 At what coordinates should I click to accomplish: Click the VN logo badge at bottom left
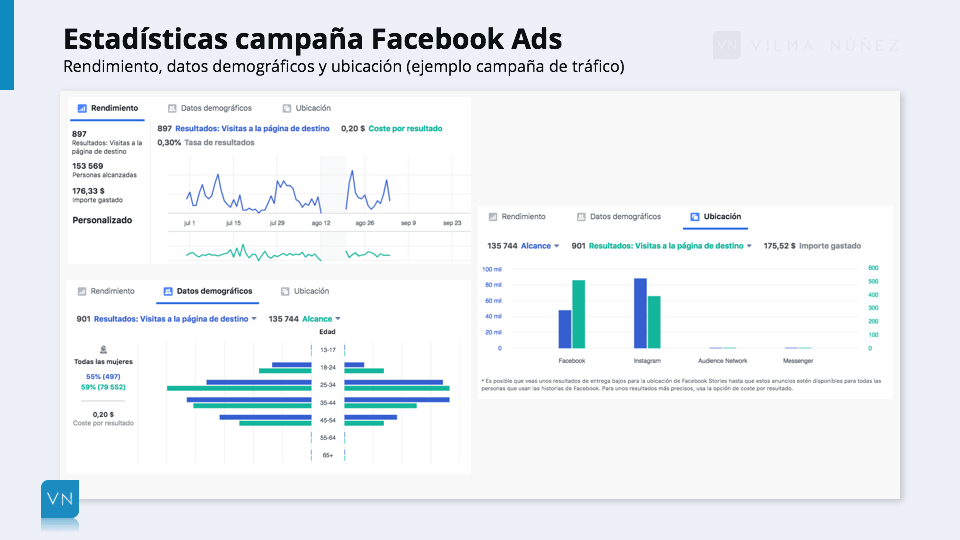(x=60, y=499)
